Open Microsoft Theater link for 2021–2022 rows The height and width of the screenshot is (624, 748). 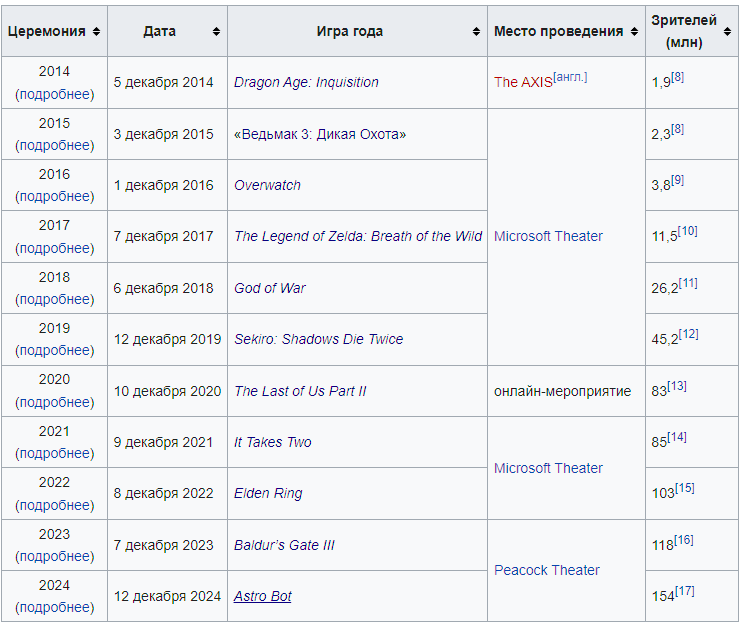pos(548,468)
